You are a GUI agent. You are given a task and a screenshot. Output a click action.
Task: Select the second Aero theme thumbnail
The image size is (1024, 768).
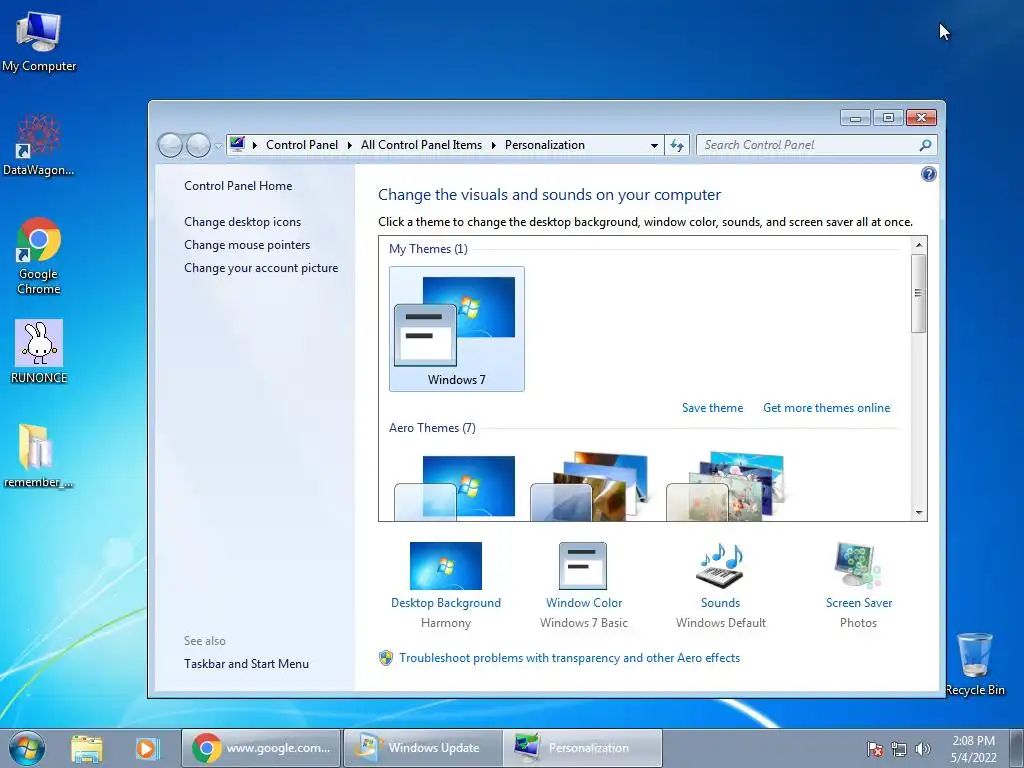[x=590, y=487]
